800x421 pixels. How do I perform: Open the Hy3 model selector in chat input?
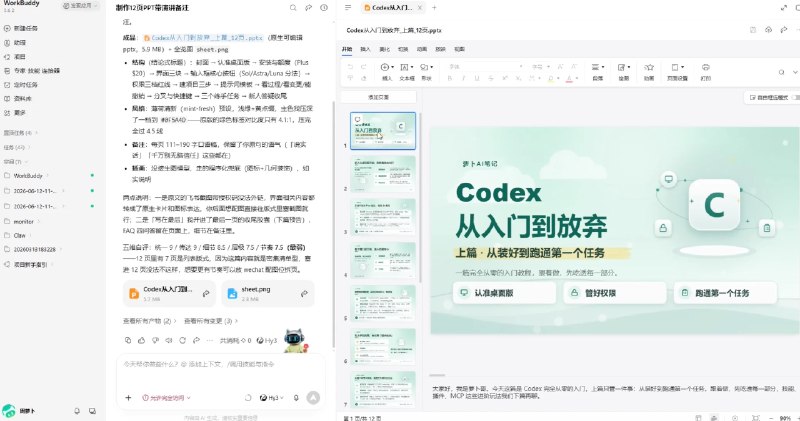(x=271, y=398)
